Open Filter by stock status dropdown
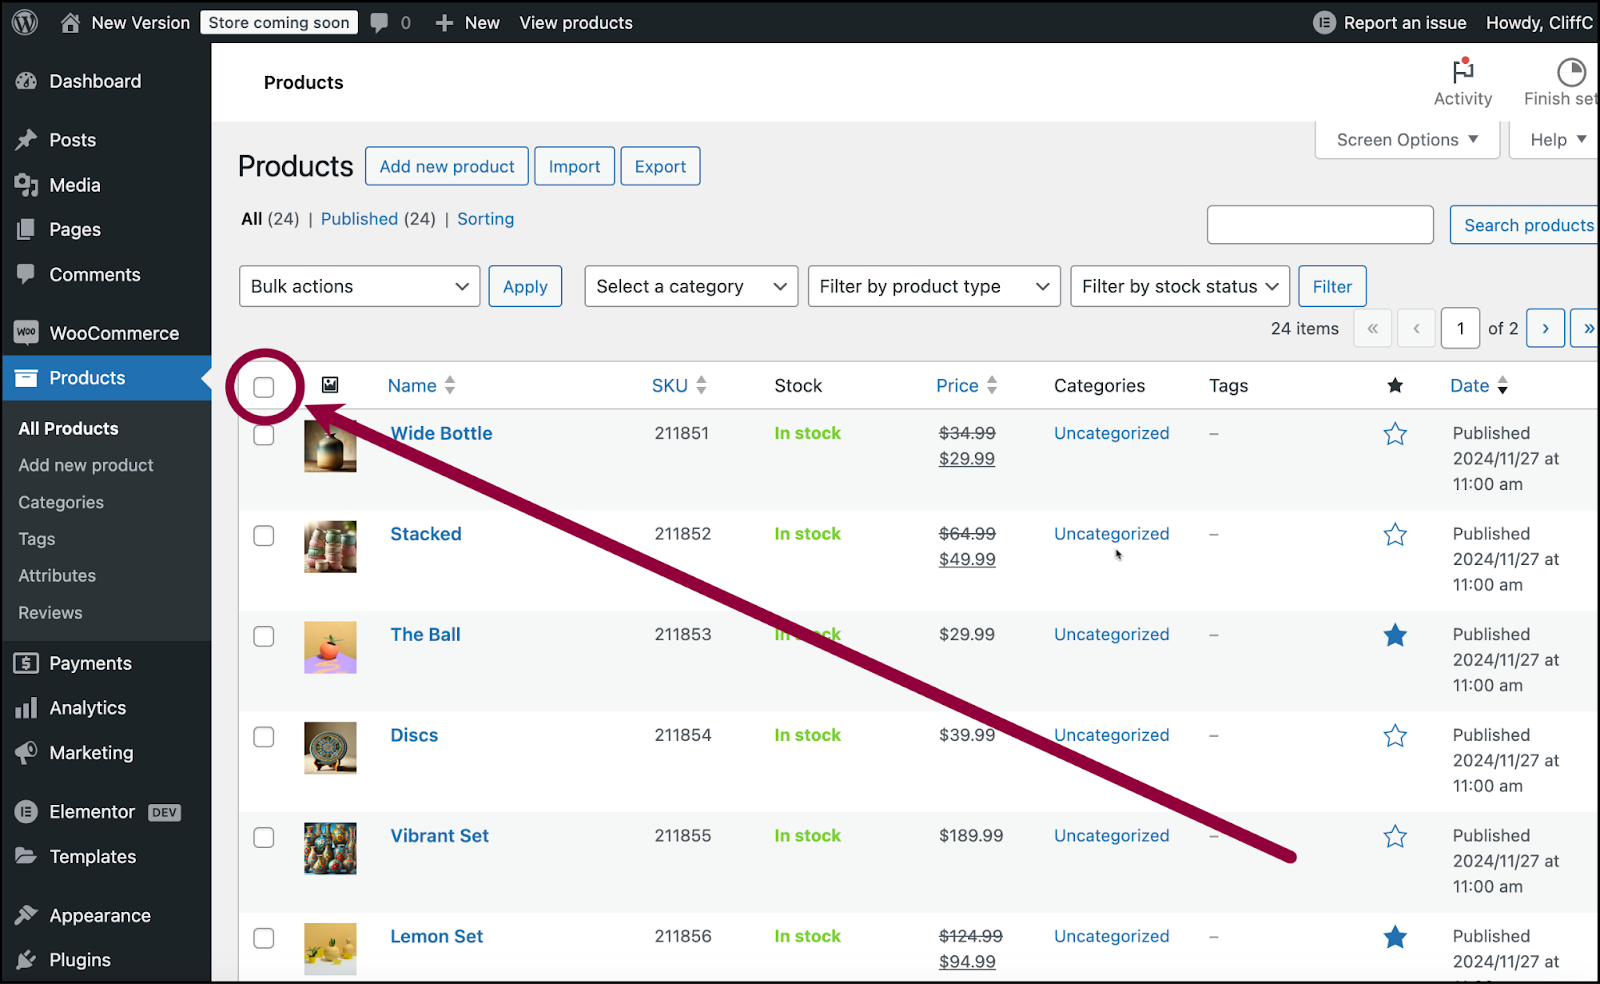Viewport: 1600px width, 984px height. (x=1180, y=286)
